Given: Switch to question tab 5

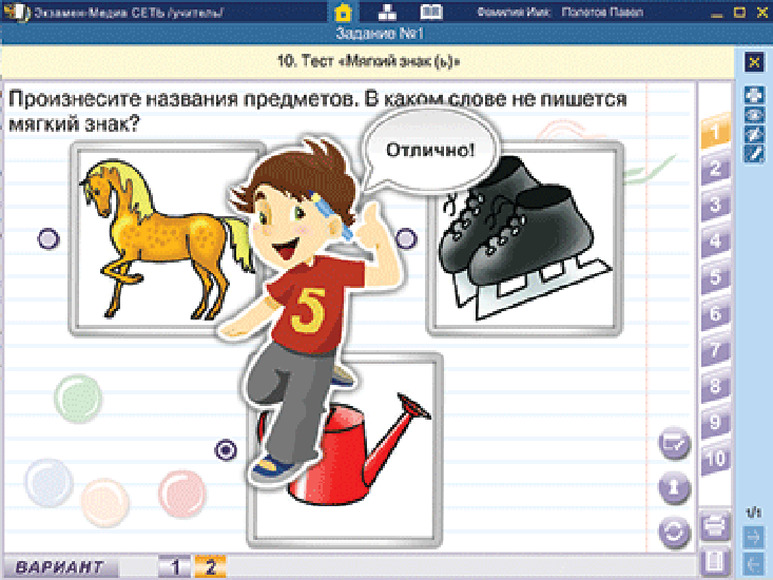Looking at the screenshot, I should tap(715, 277).
